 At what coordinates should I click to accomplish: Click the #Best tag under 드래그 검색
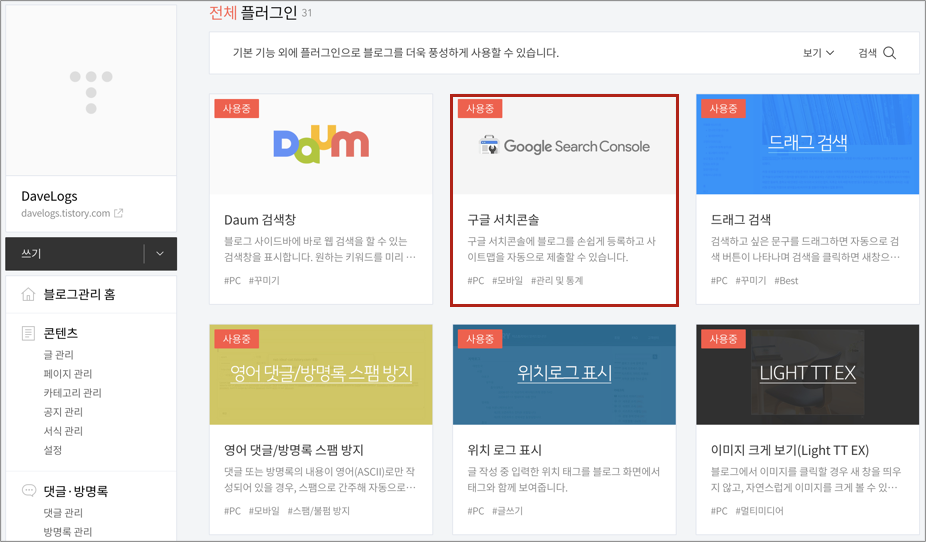point(786,280)
